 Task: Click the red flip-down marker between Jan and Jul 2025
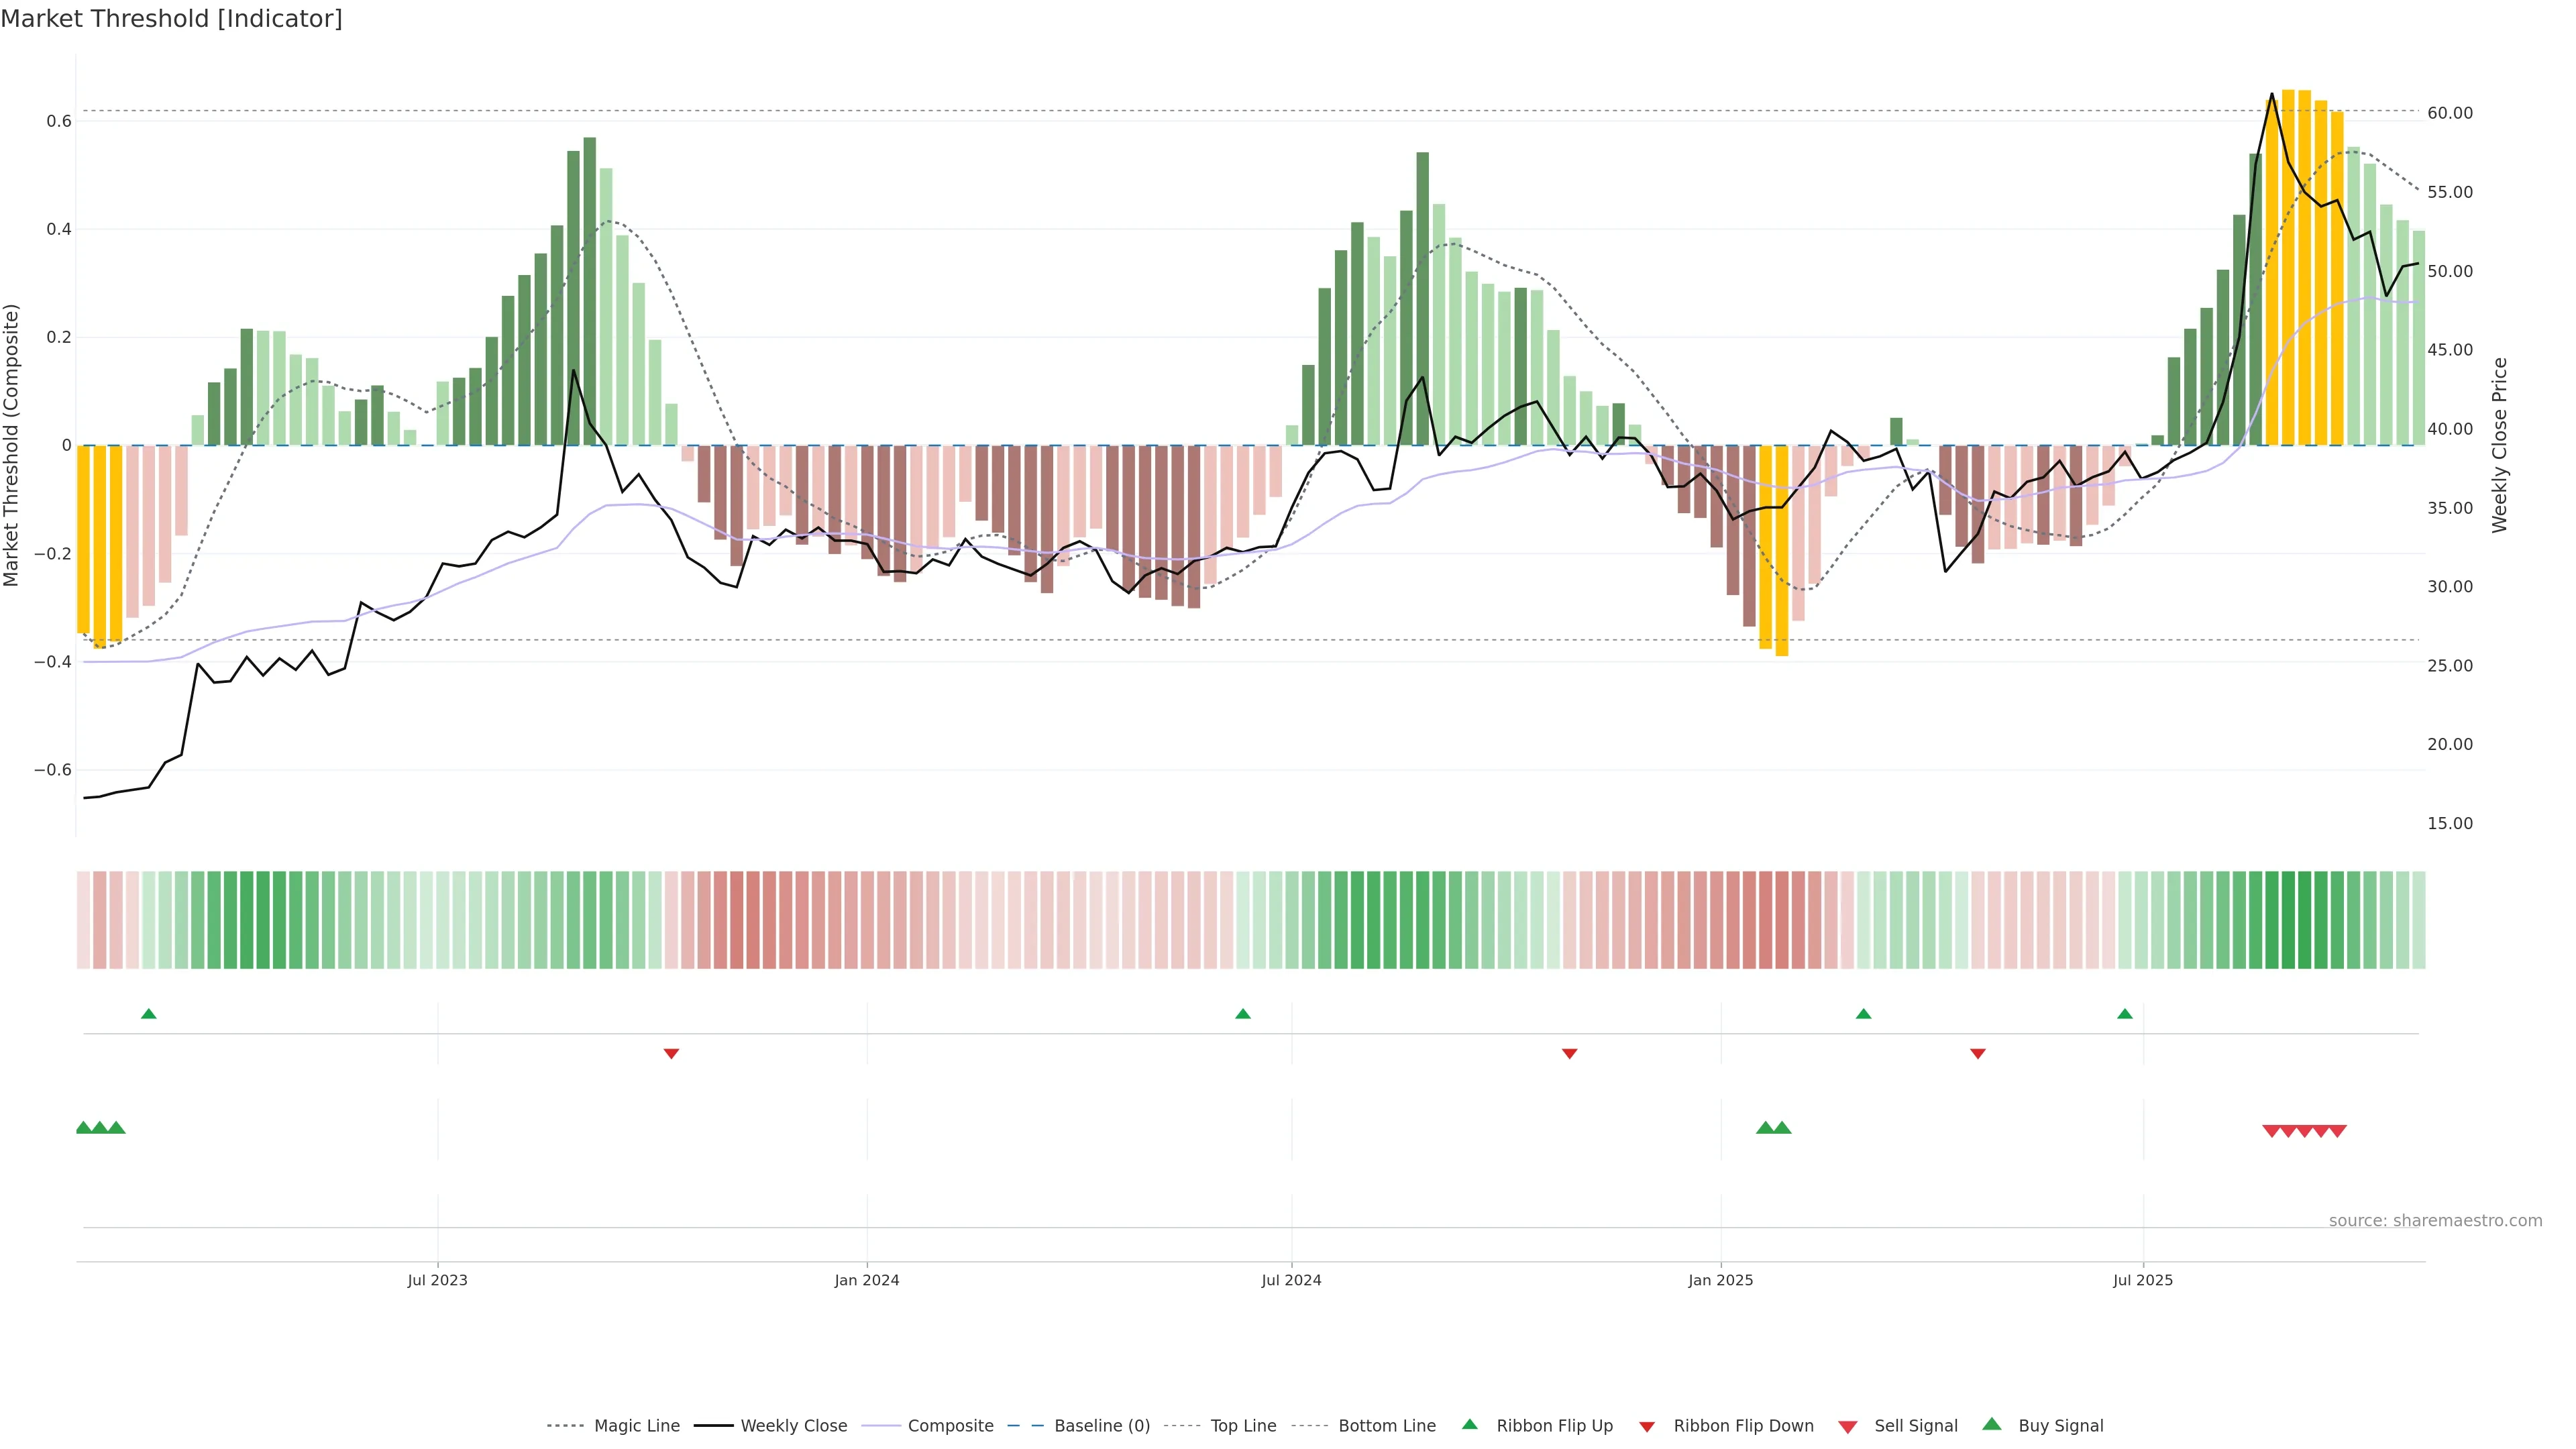point(1977,1054)
